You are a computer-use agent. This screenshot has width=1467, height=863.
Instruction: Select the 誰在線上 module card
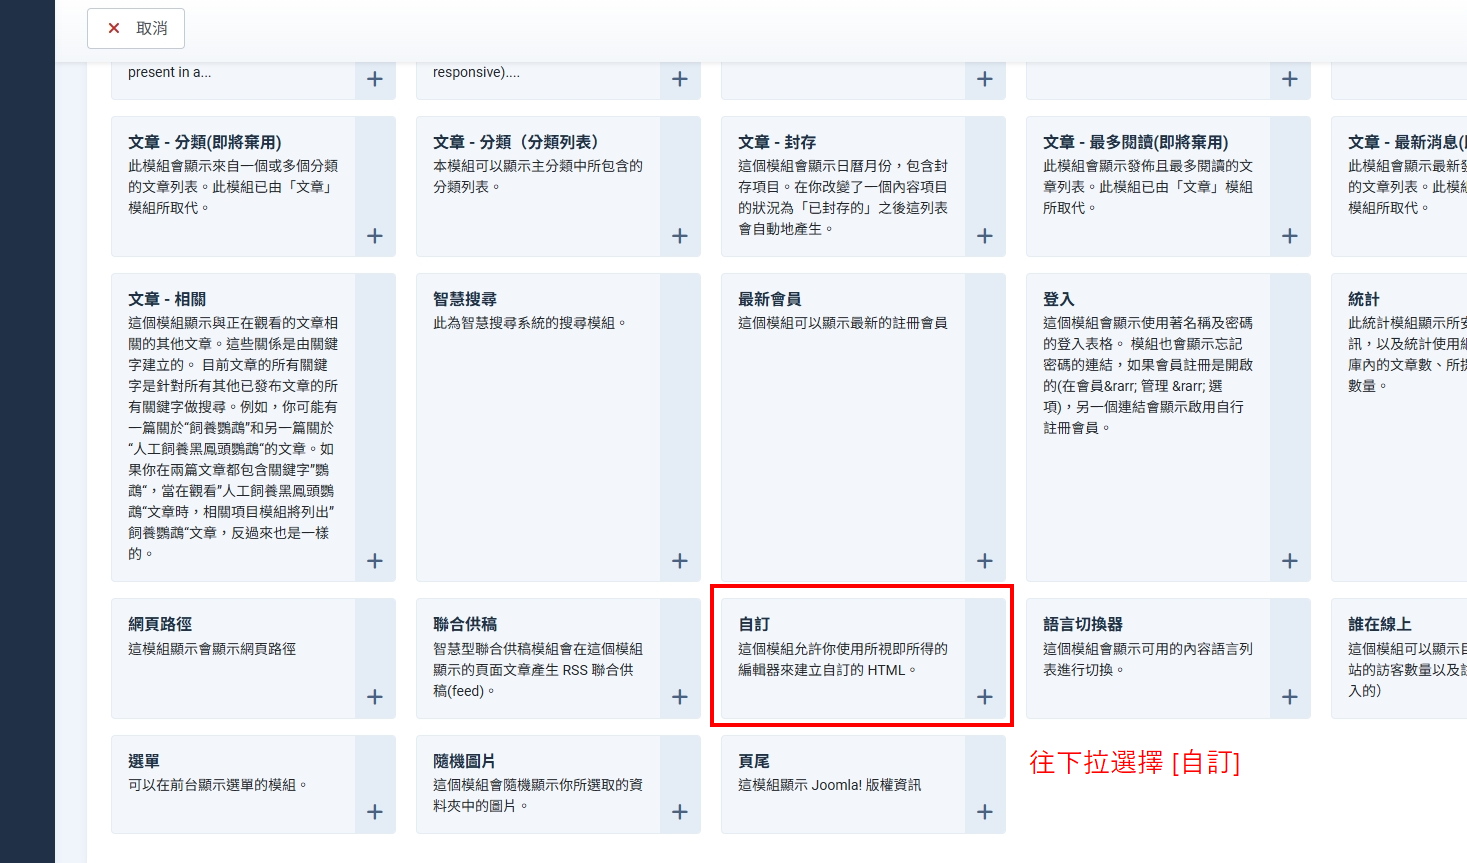click(x=1400, y=657)
